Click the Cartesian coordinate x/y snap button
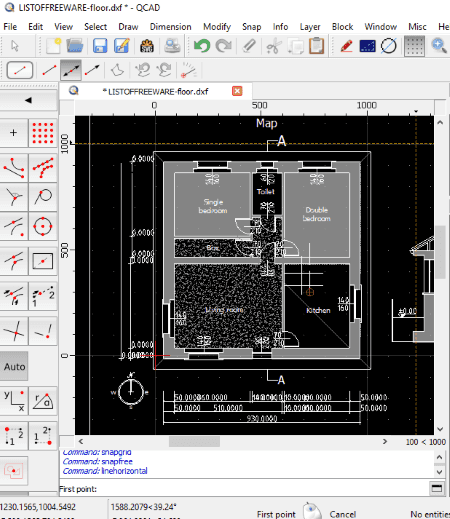Viewport: 450px width, 519px height. (13, 401)
